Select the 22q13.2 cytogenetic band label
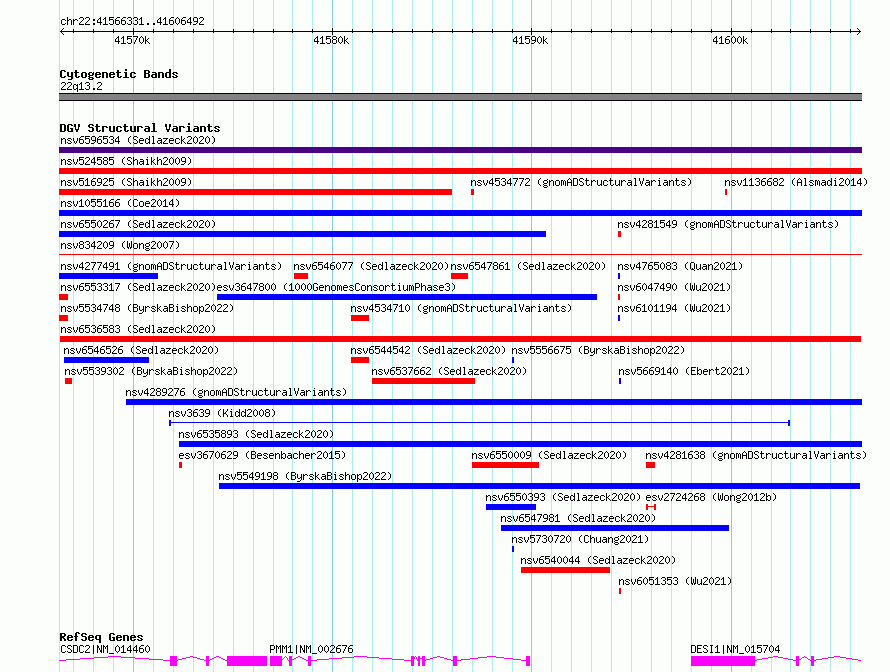 tap(81, 86)
